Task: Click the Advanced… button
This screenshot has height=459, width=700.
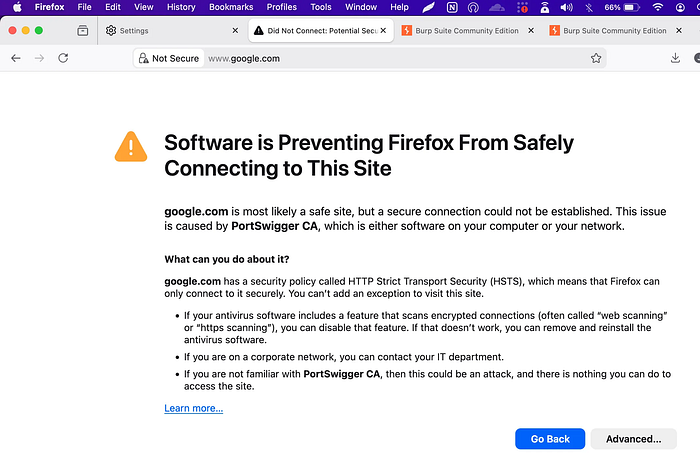Action: click(x=633, y=439)
